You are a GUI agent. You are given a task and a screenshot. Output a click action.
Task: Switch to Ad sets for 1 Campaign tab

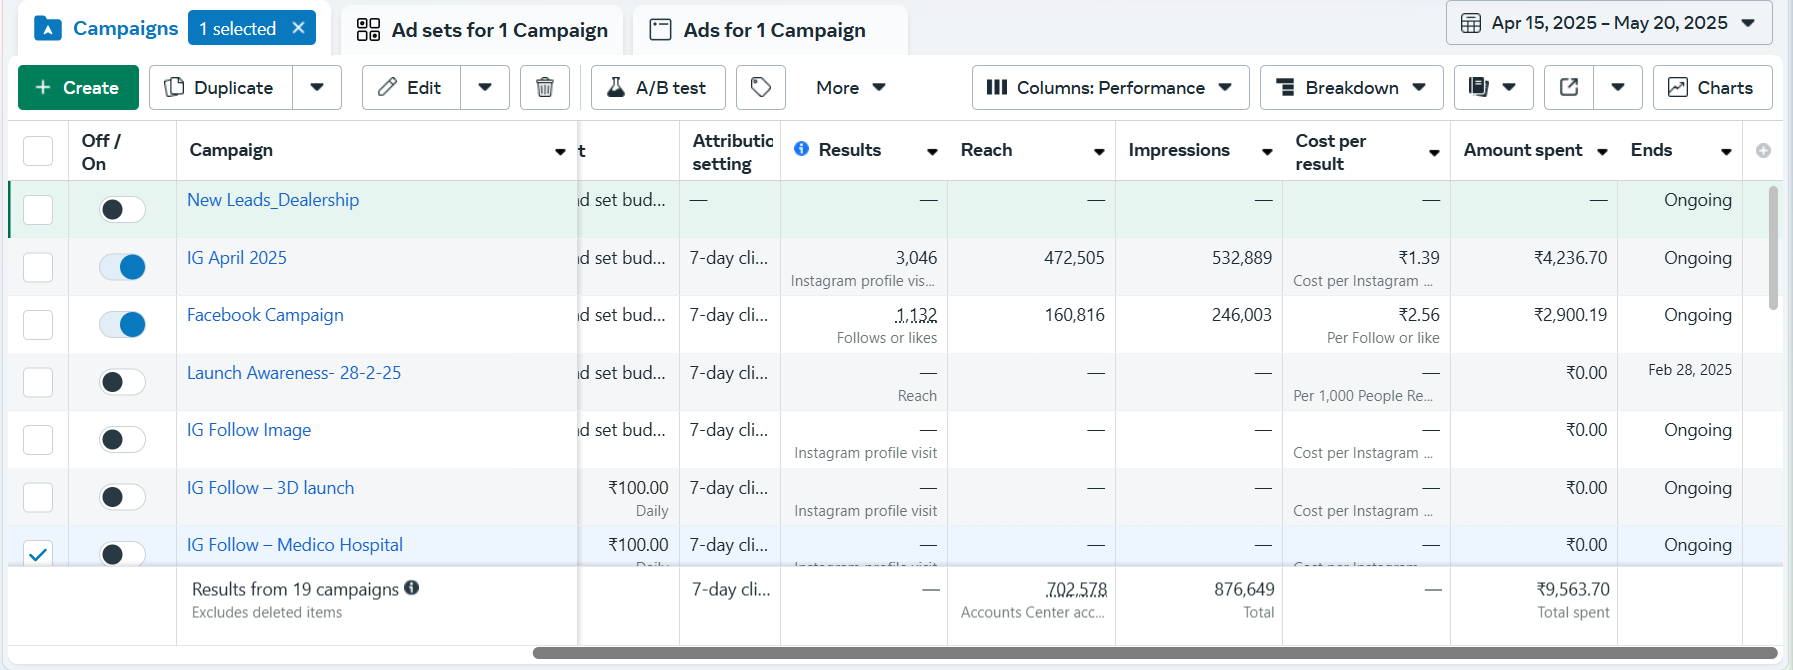coord(482,30)
